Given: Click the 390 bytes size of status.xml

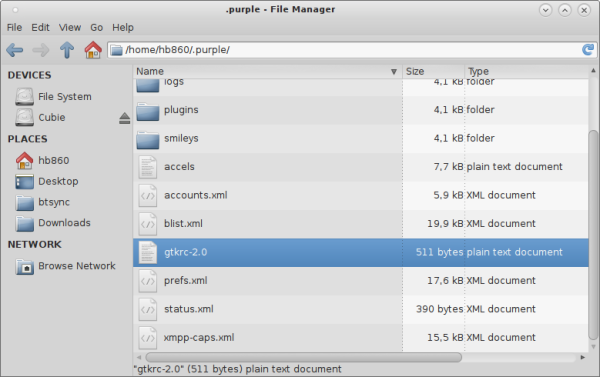Looking at the screenshot, I should [440, 309].
